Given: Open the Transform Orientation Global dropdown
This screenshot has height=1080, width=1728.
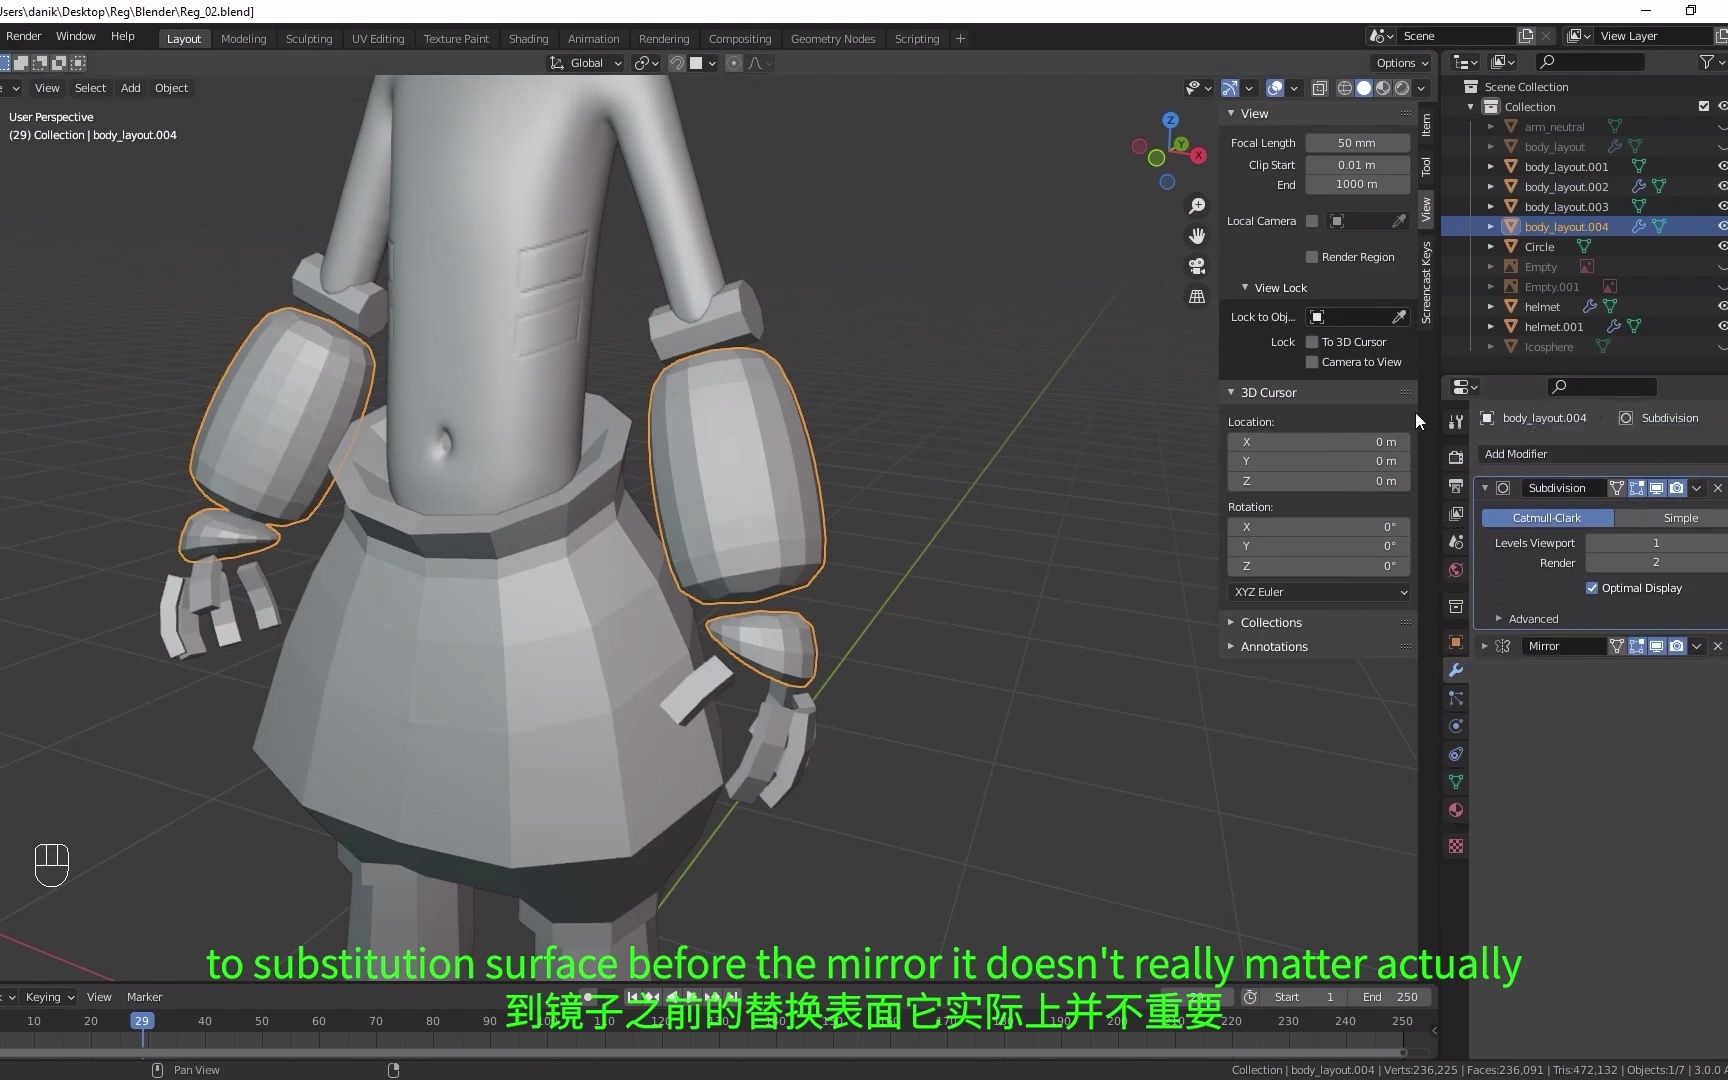Looking at the screenshot, I should 585,62.
